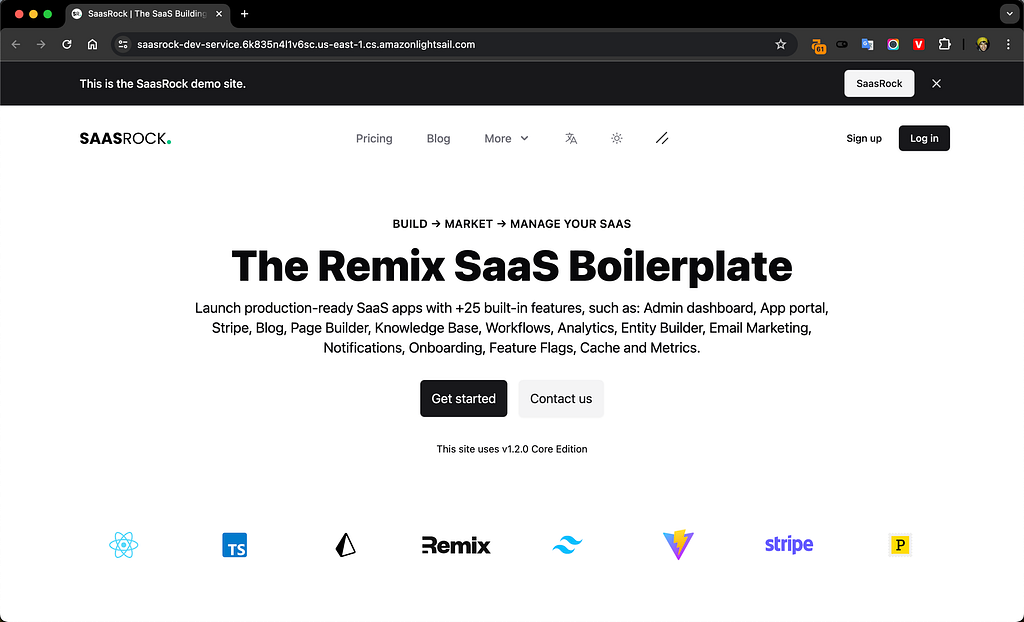This screenshot has width=1024, height=622.
Task: Dismiss the demo site banner
Action: pos(936,84)
